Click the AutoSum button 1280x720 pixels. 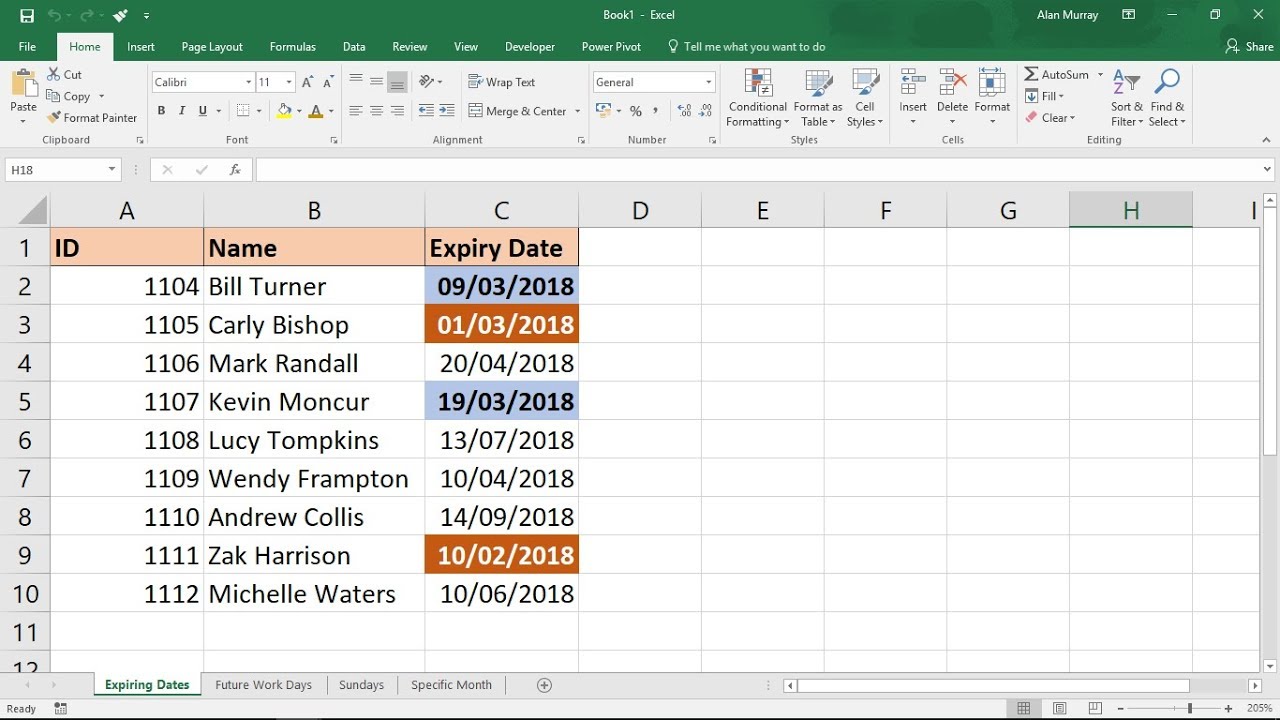(x=1056, y=75)
